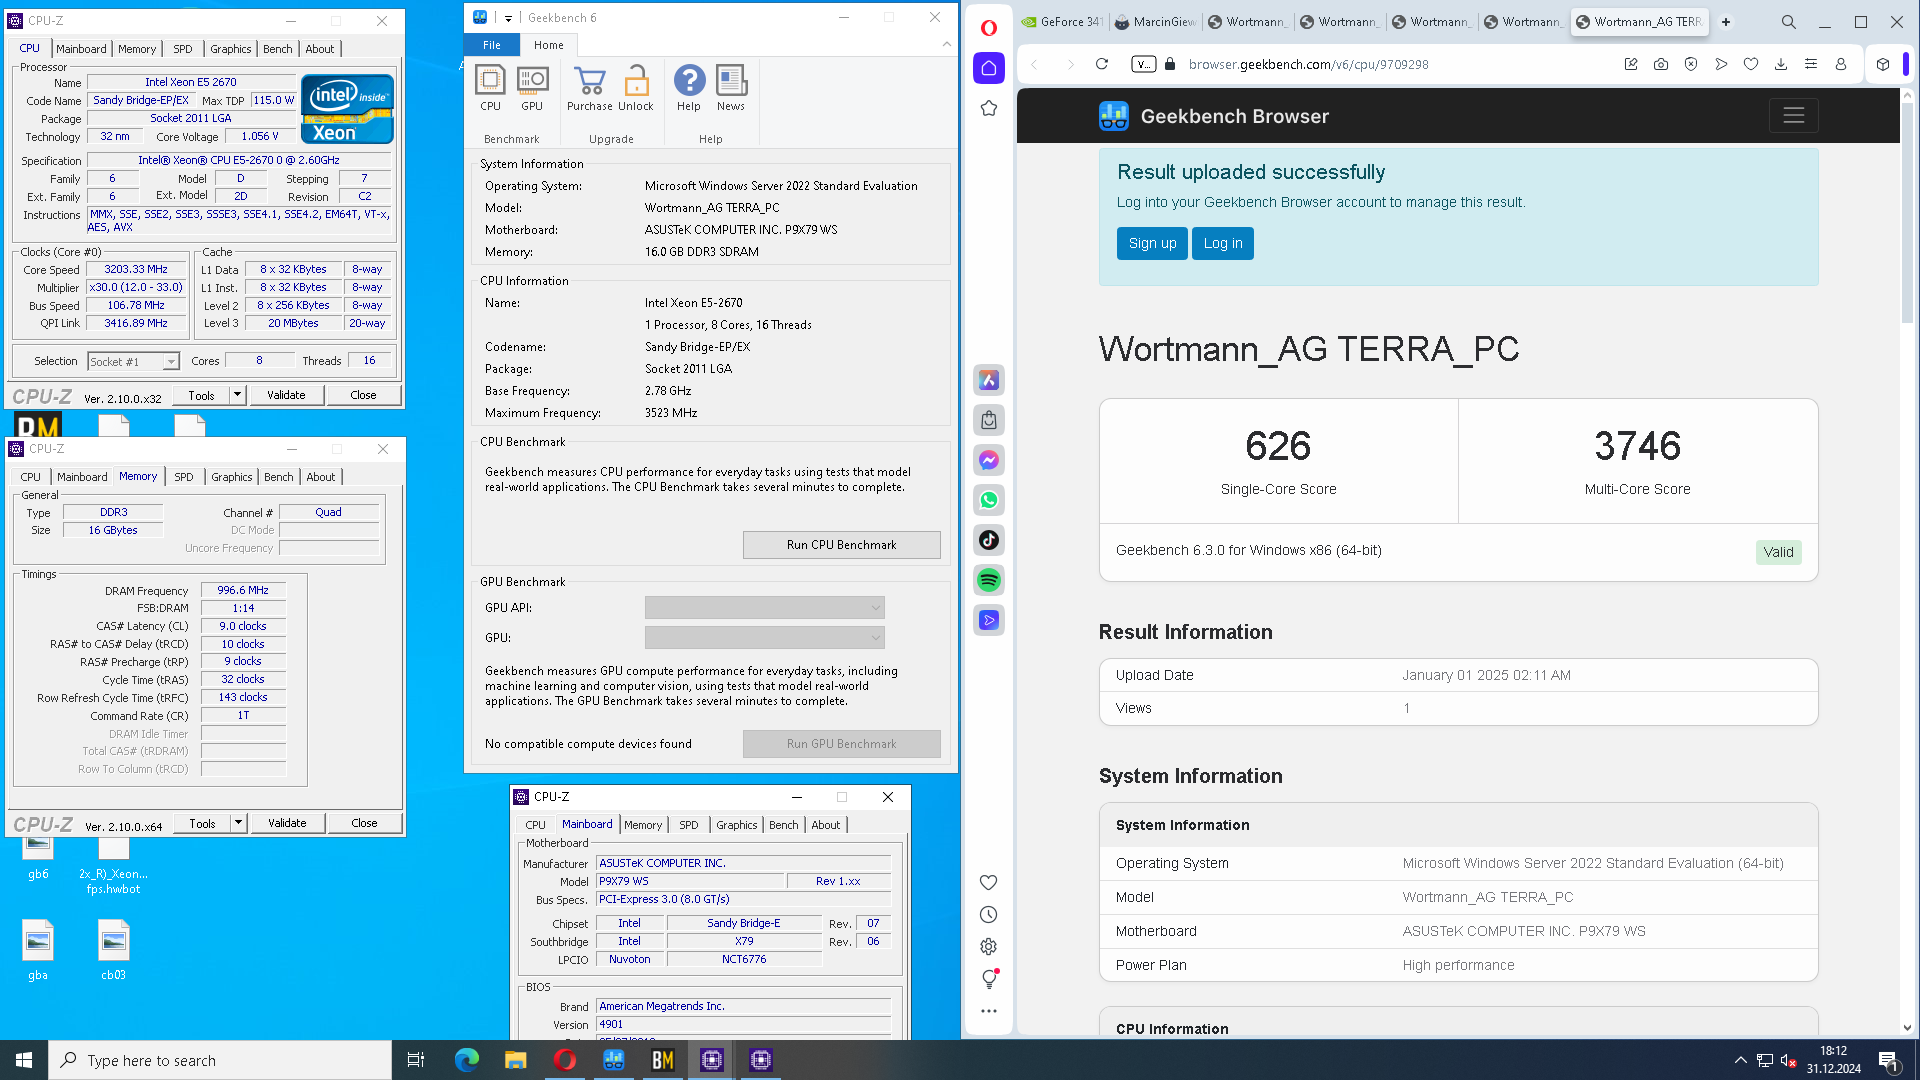Click the browser page vertical scrollbar thumb
The width and height of the screenshot is (1920, 1080).
pyautogui.click(x=1907, y=212)
